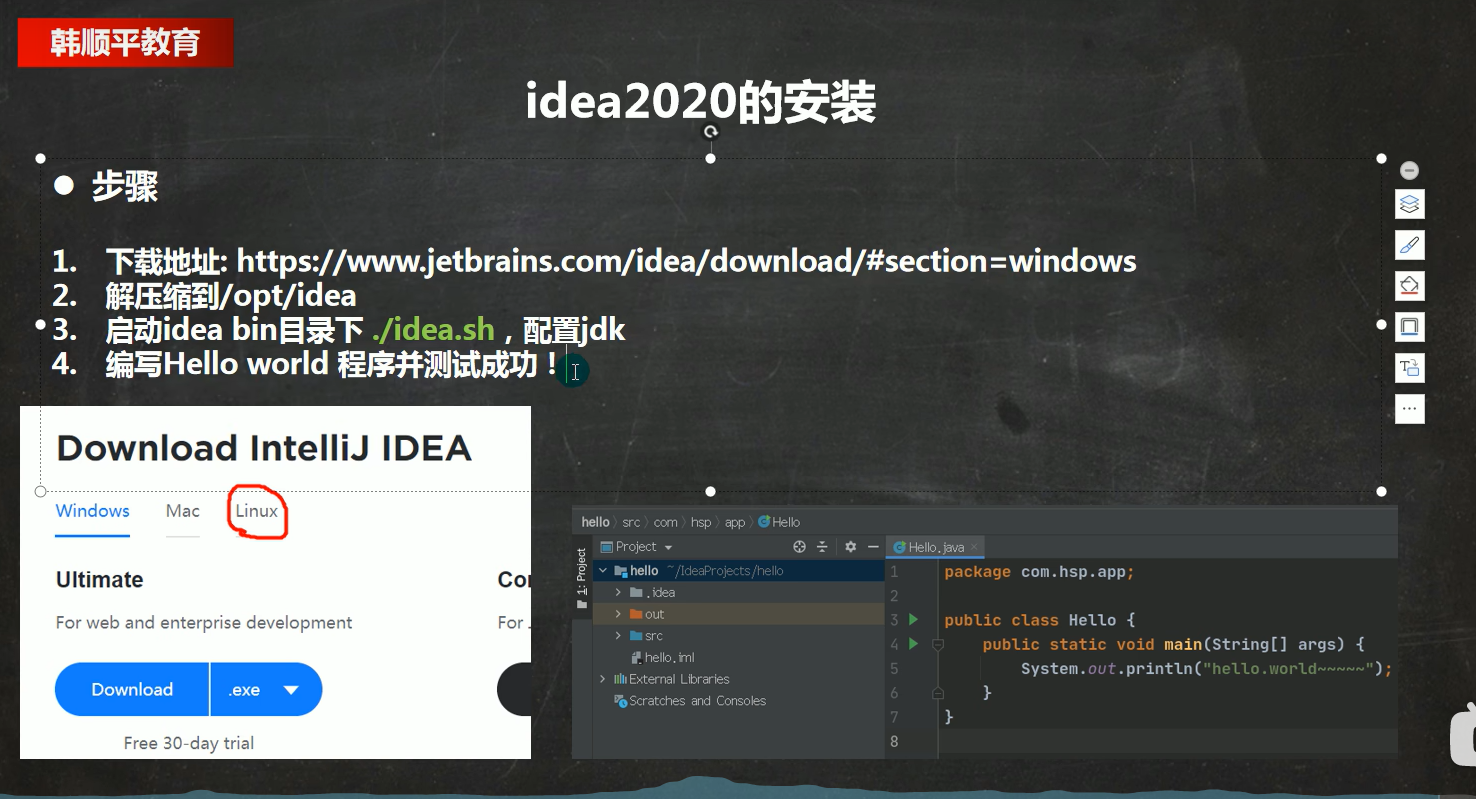
Task: Click the com breadcrumb item
Action: [666, 522]
